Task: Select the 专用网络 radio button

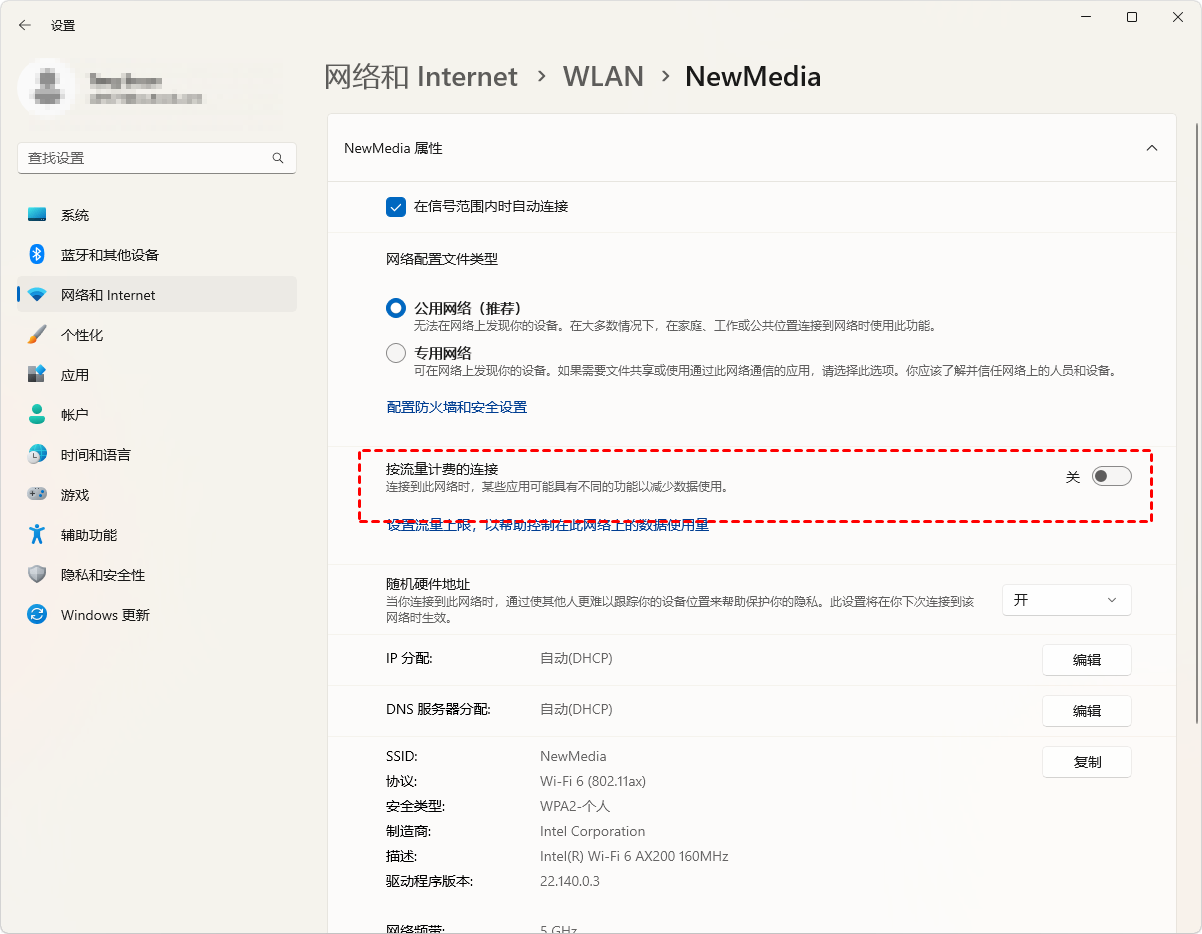Action: point(396,353)
